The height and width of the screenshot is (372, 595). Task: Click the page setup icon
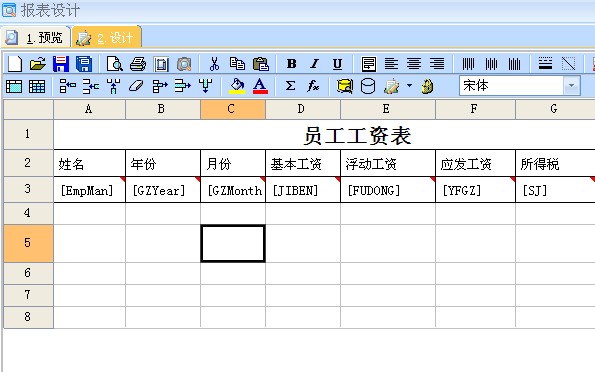click(x=161, y=64)
